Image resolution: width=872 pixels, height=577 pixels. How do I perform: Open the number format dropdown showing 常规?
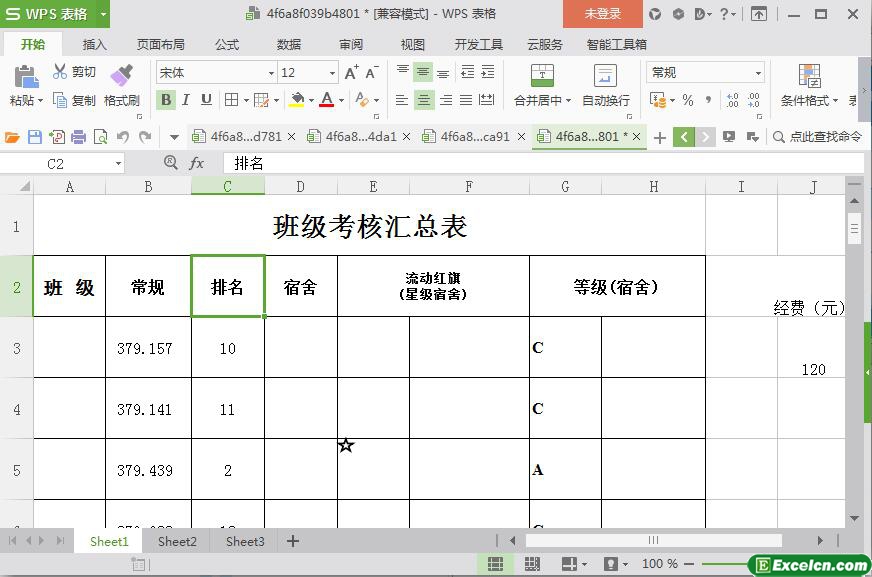(x=758, y=73)
